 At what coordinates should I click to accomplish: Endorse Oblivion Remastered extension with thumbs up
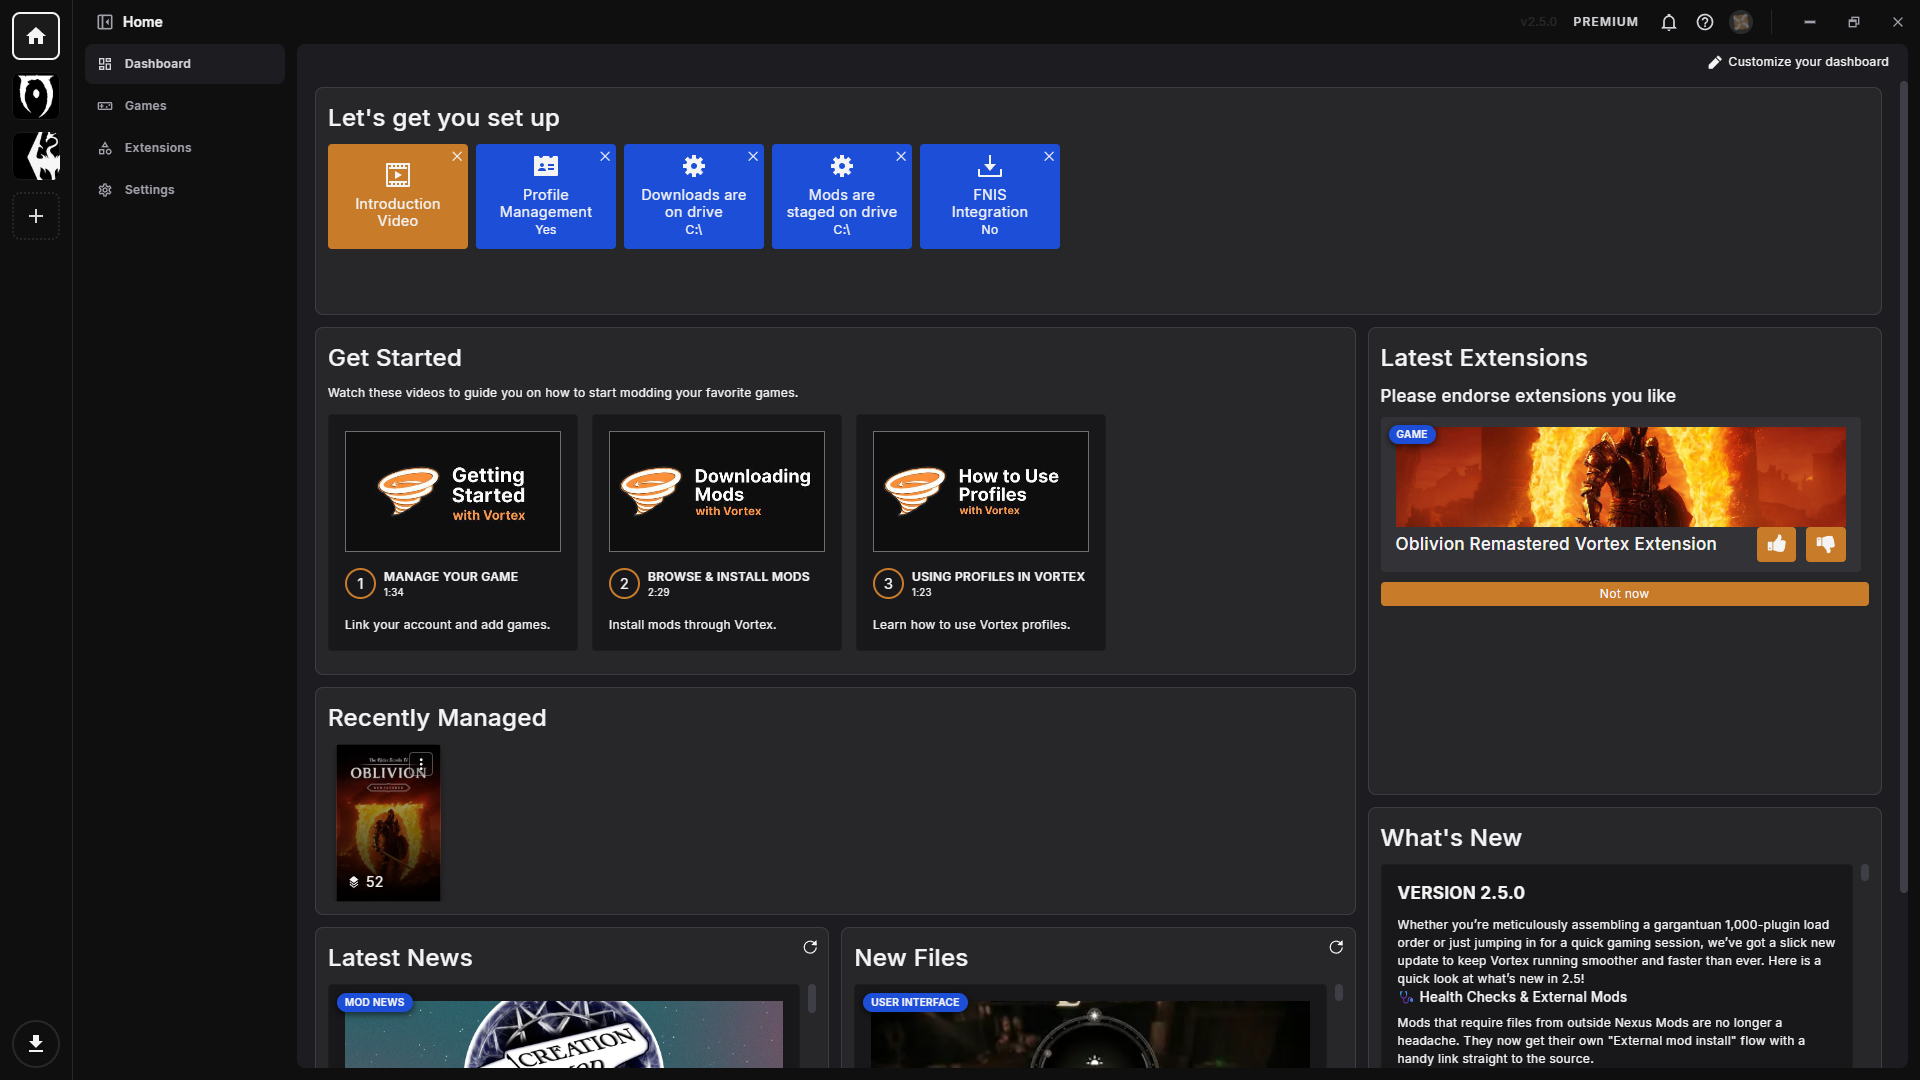1776,544
